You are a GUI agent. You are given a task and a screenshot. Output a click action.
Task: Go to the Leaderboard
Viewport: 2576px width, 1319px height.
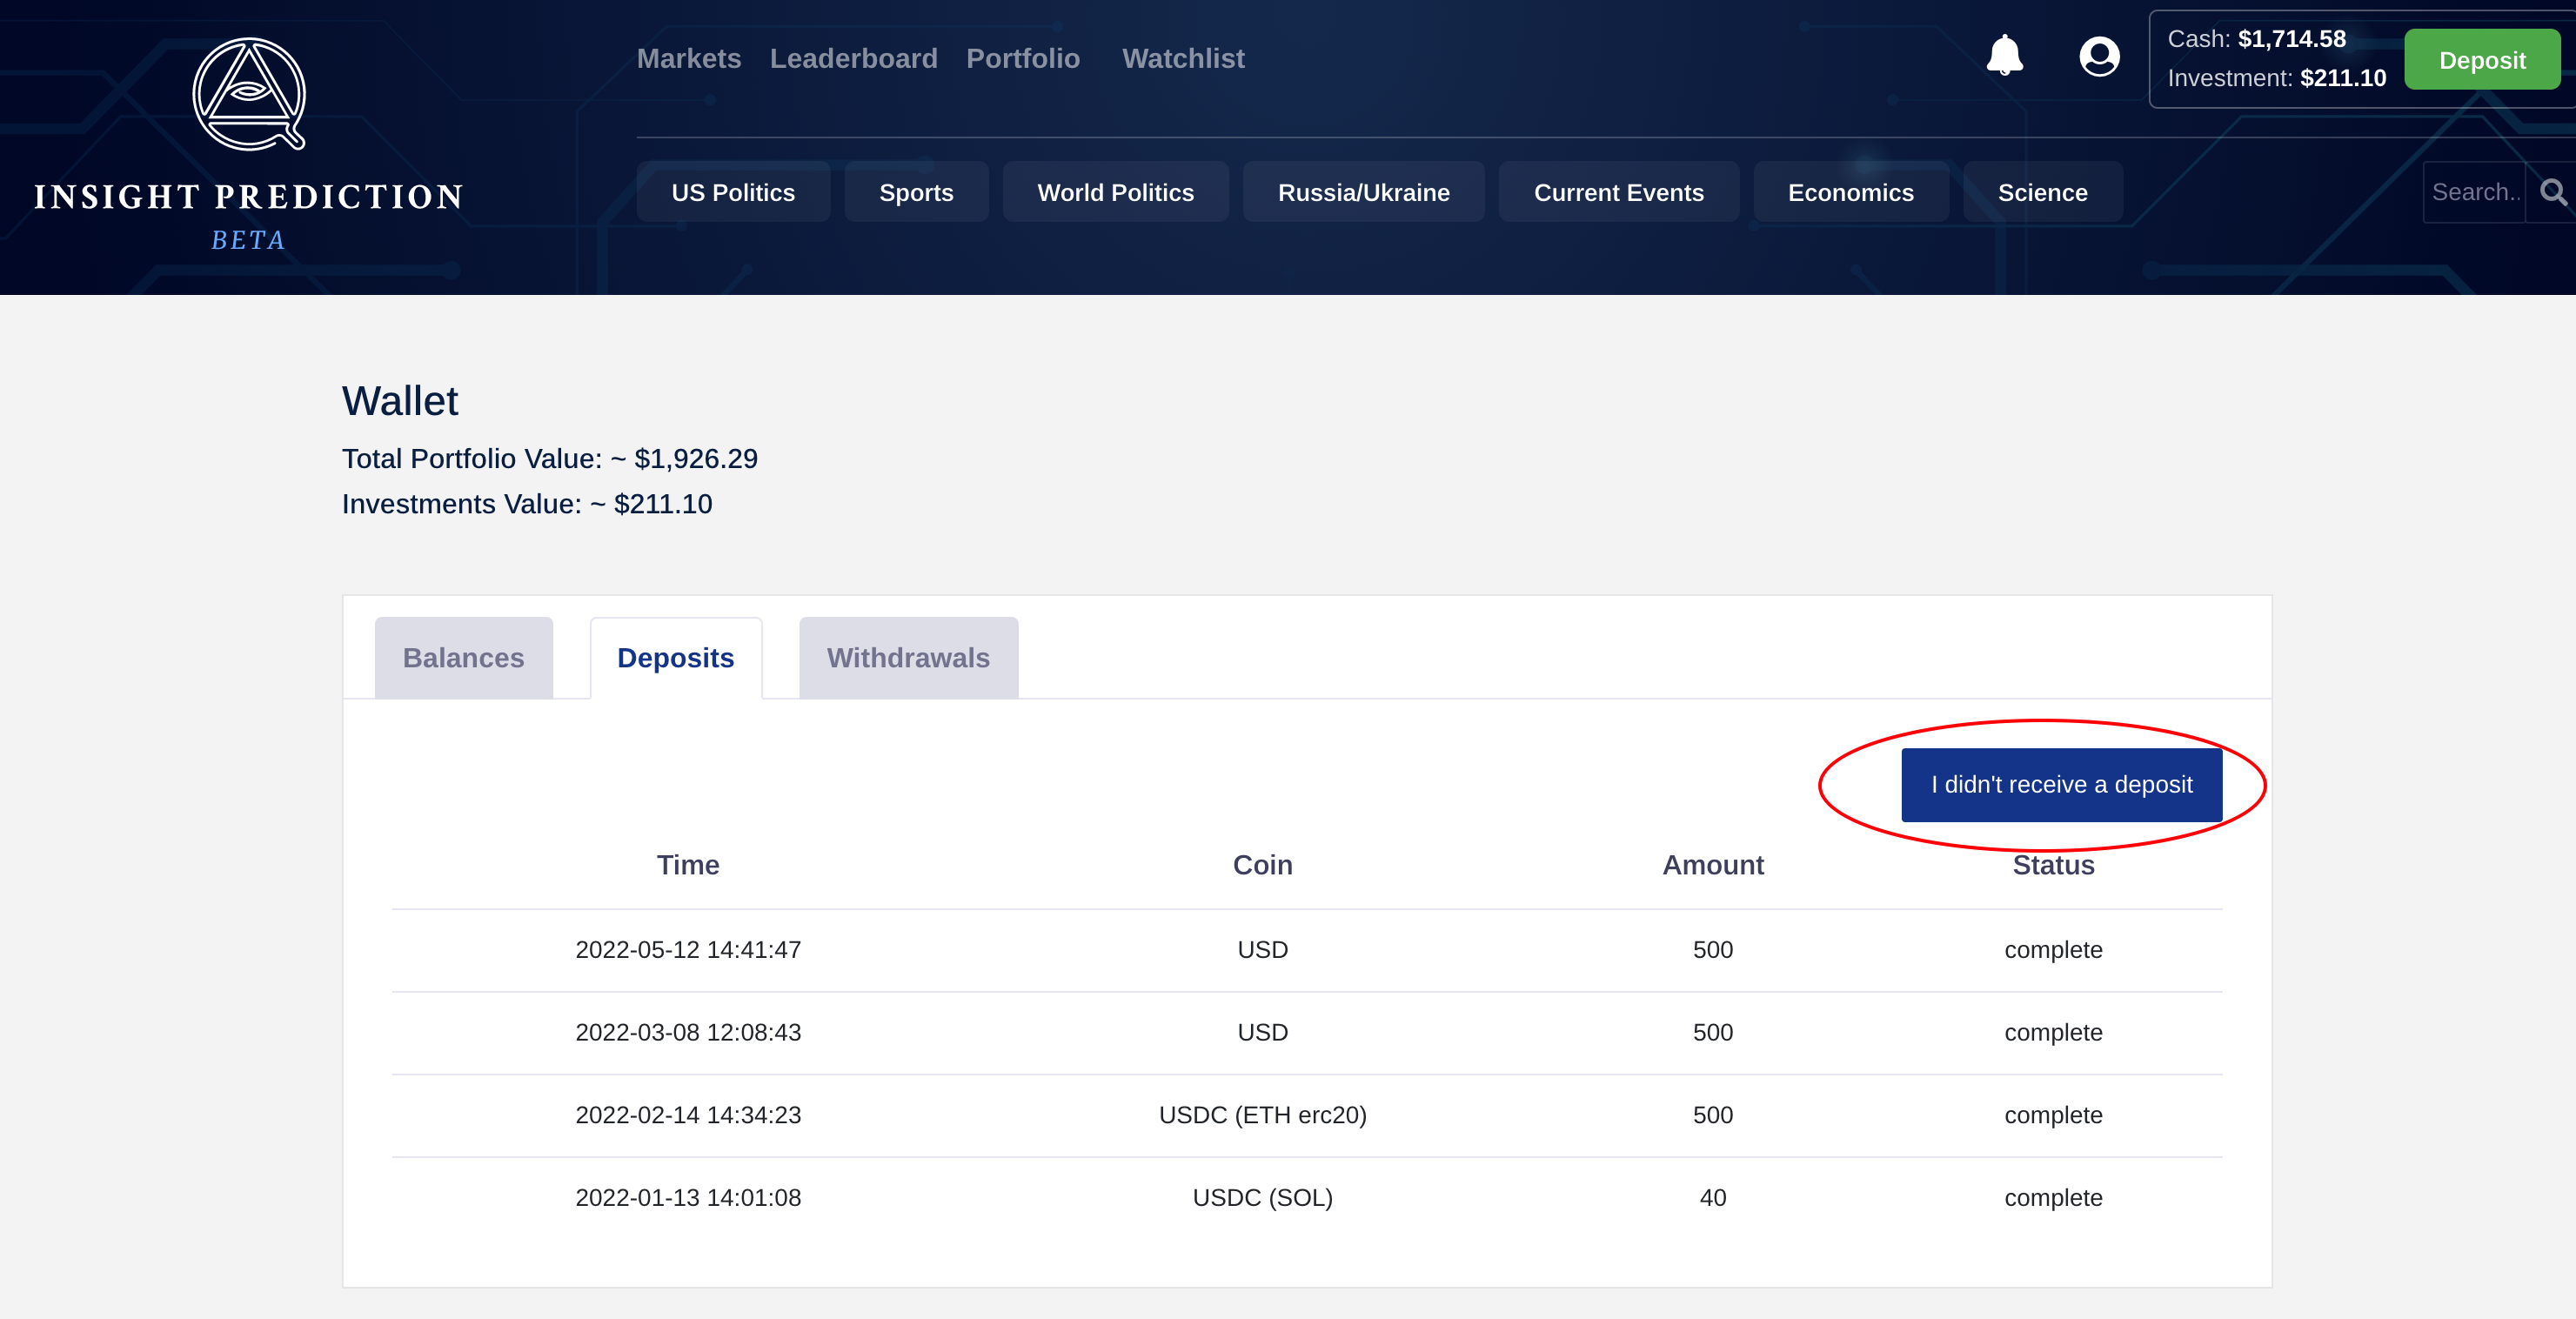pos(853,58)
